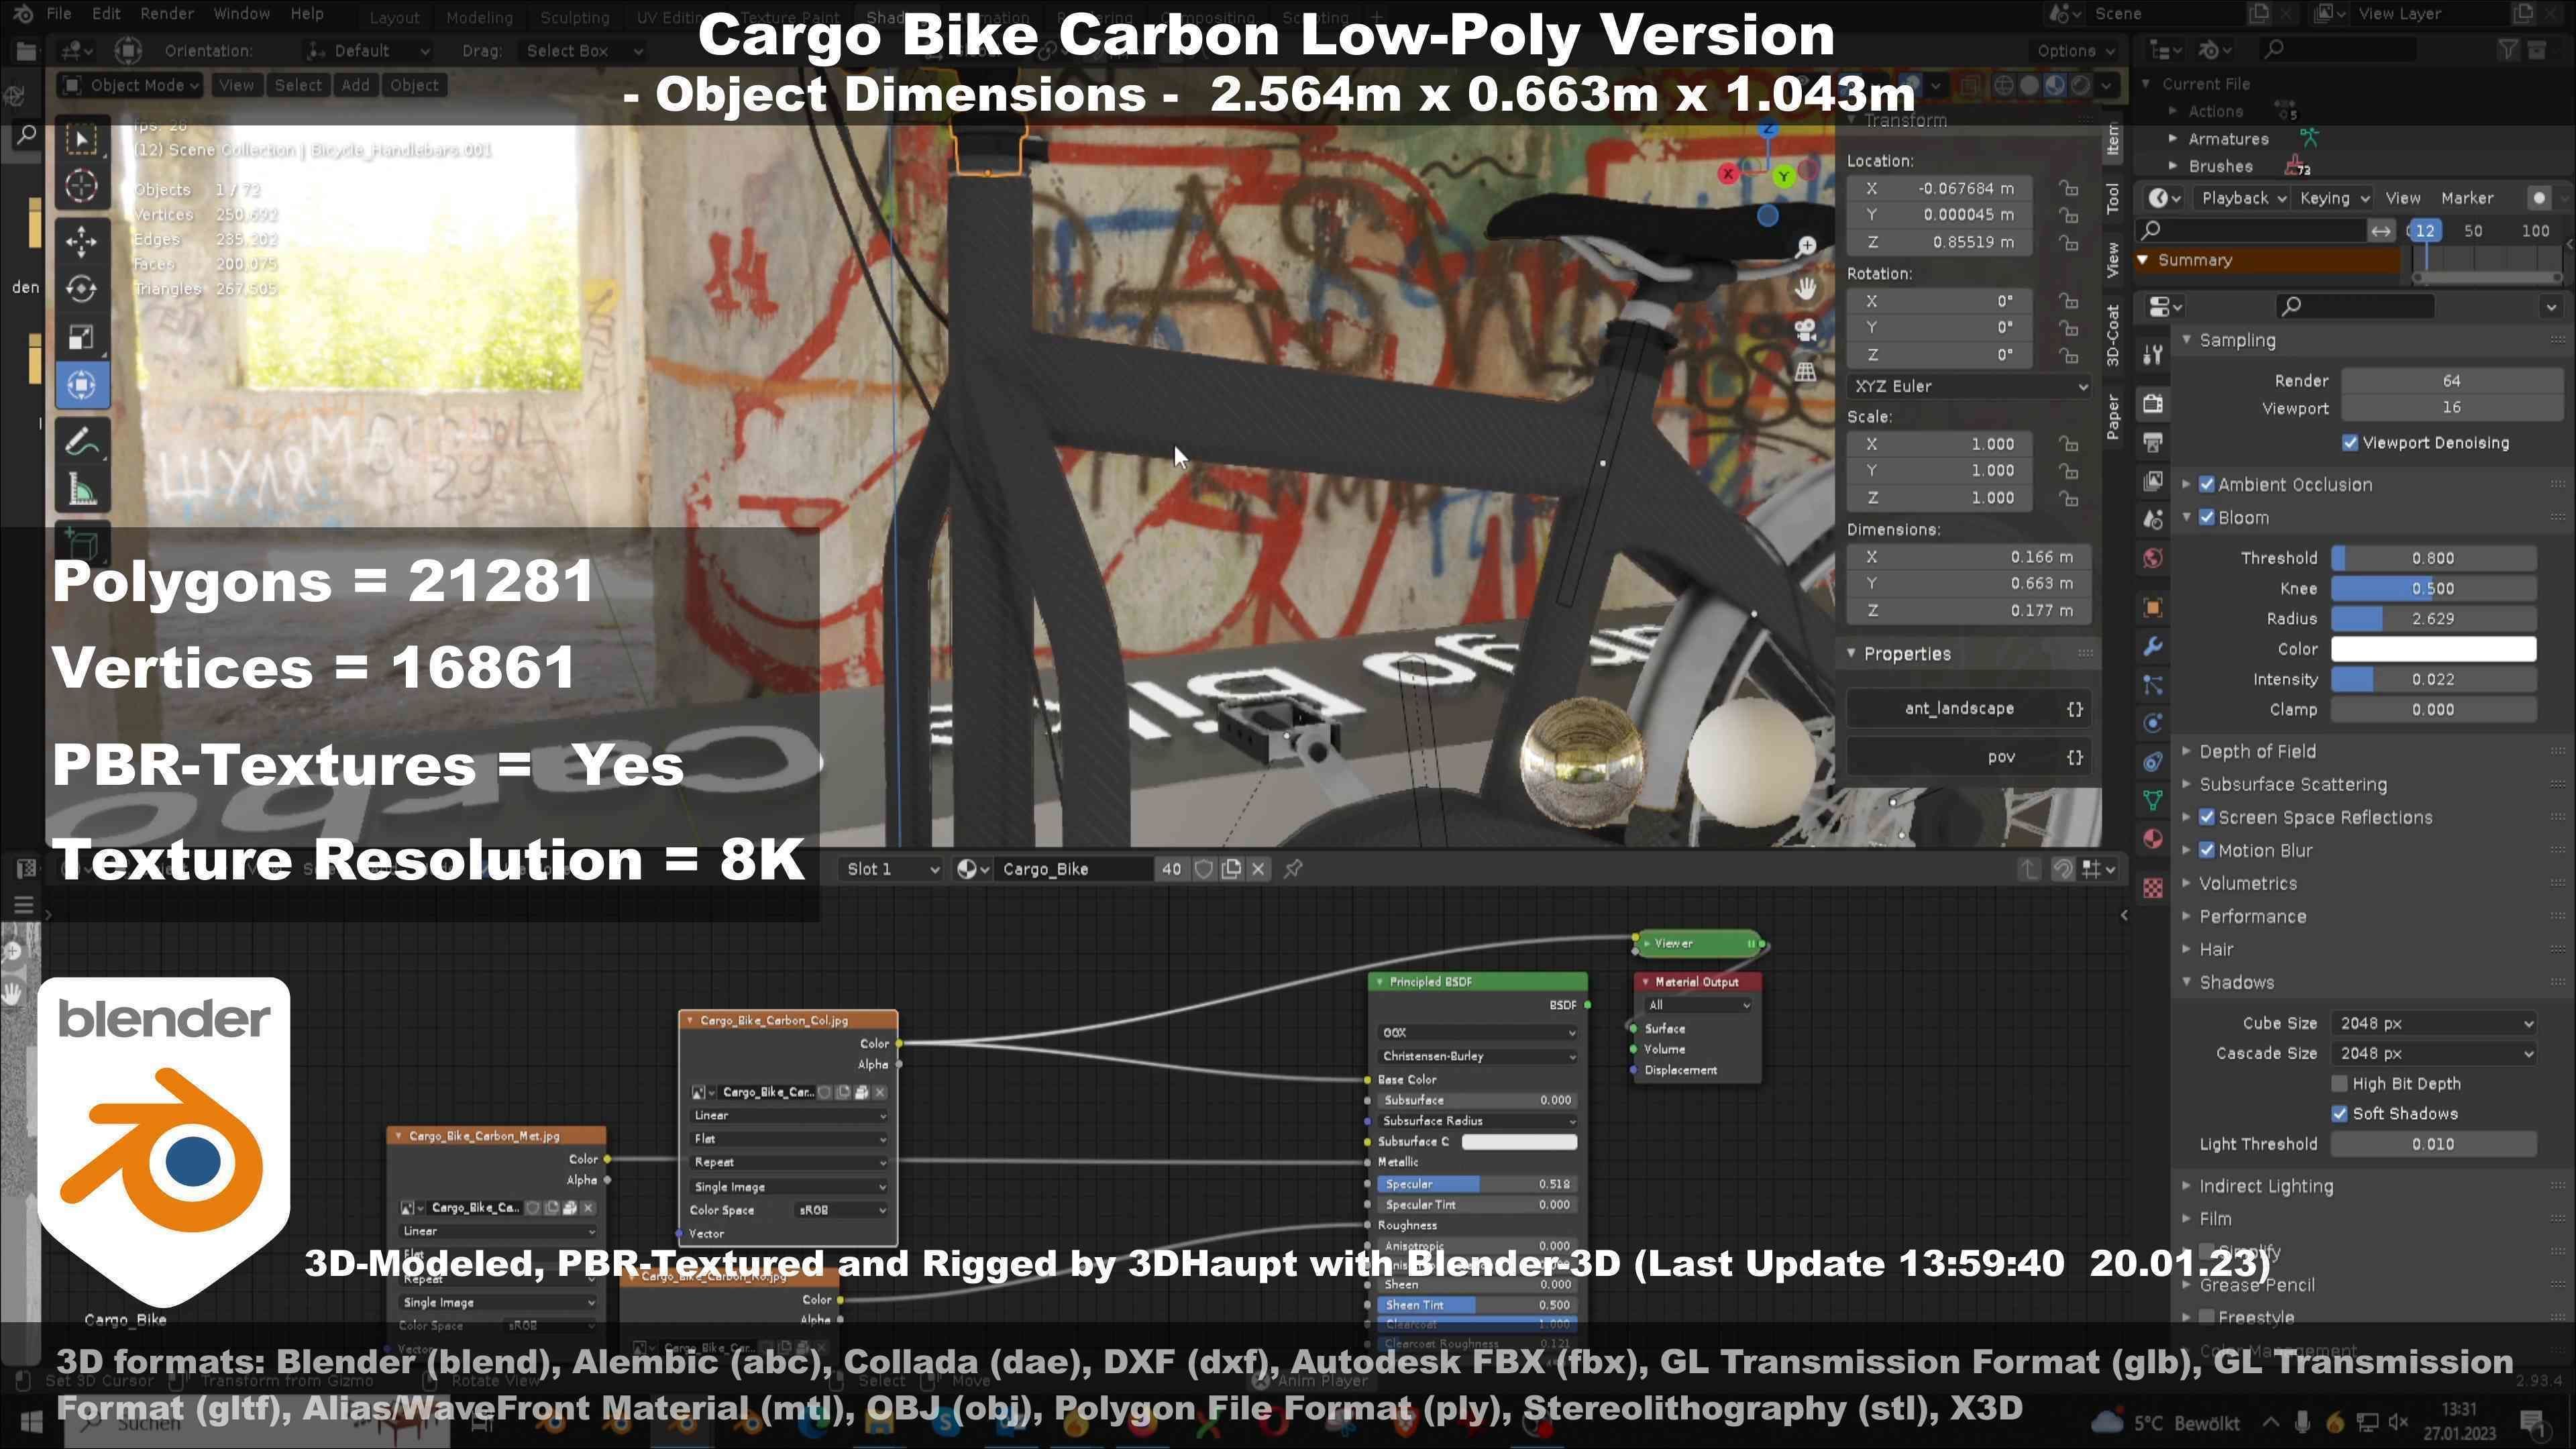
Task: Open Physics properties icon
Action: (2153, 723)
